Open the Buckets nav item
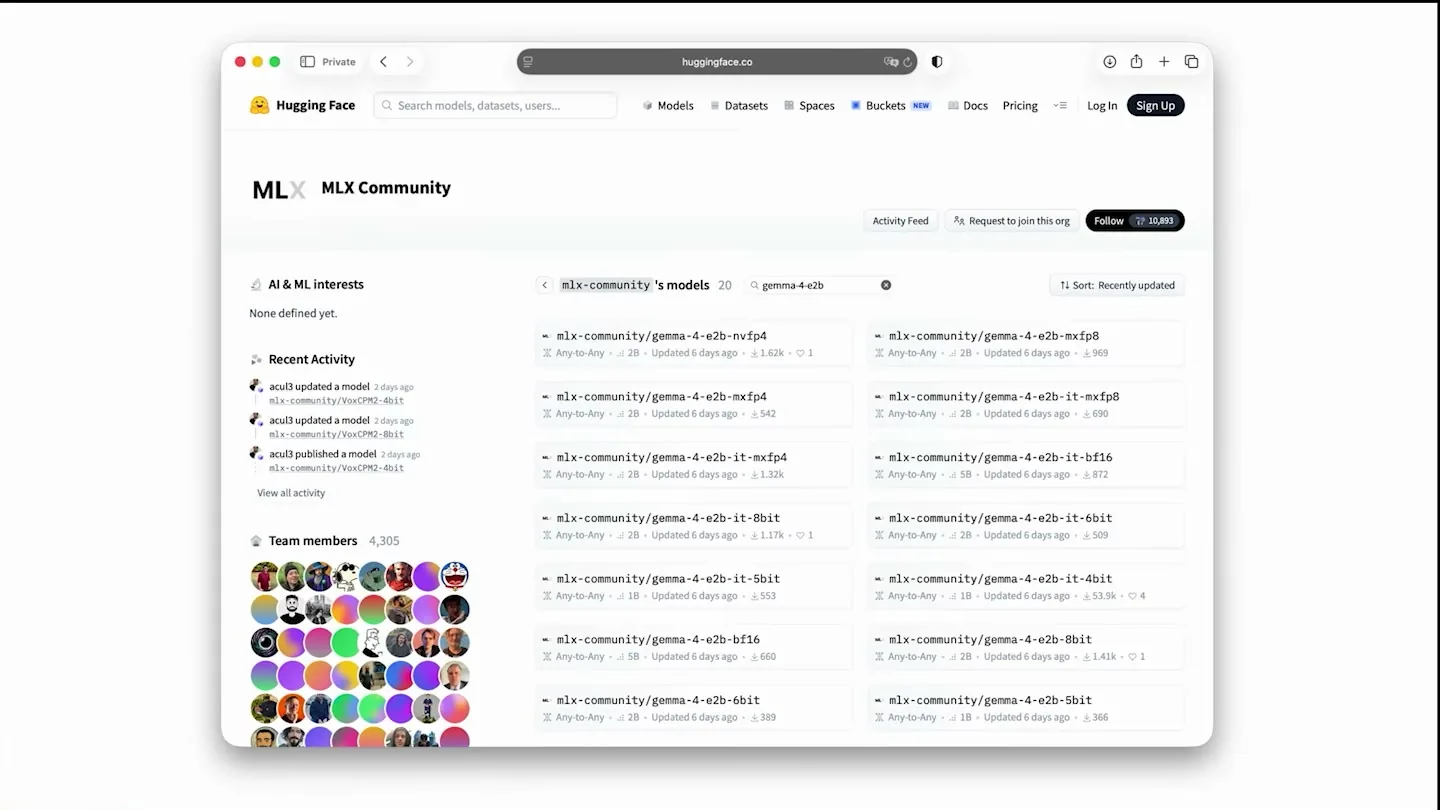 (891, 105)
